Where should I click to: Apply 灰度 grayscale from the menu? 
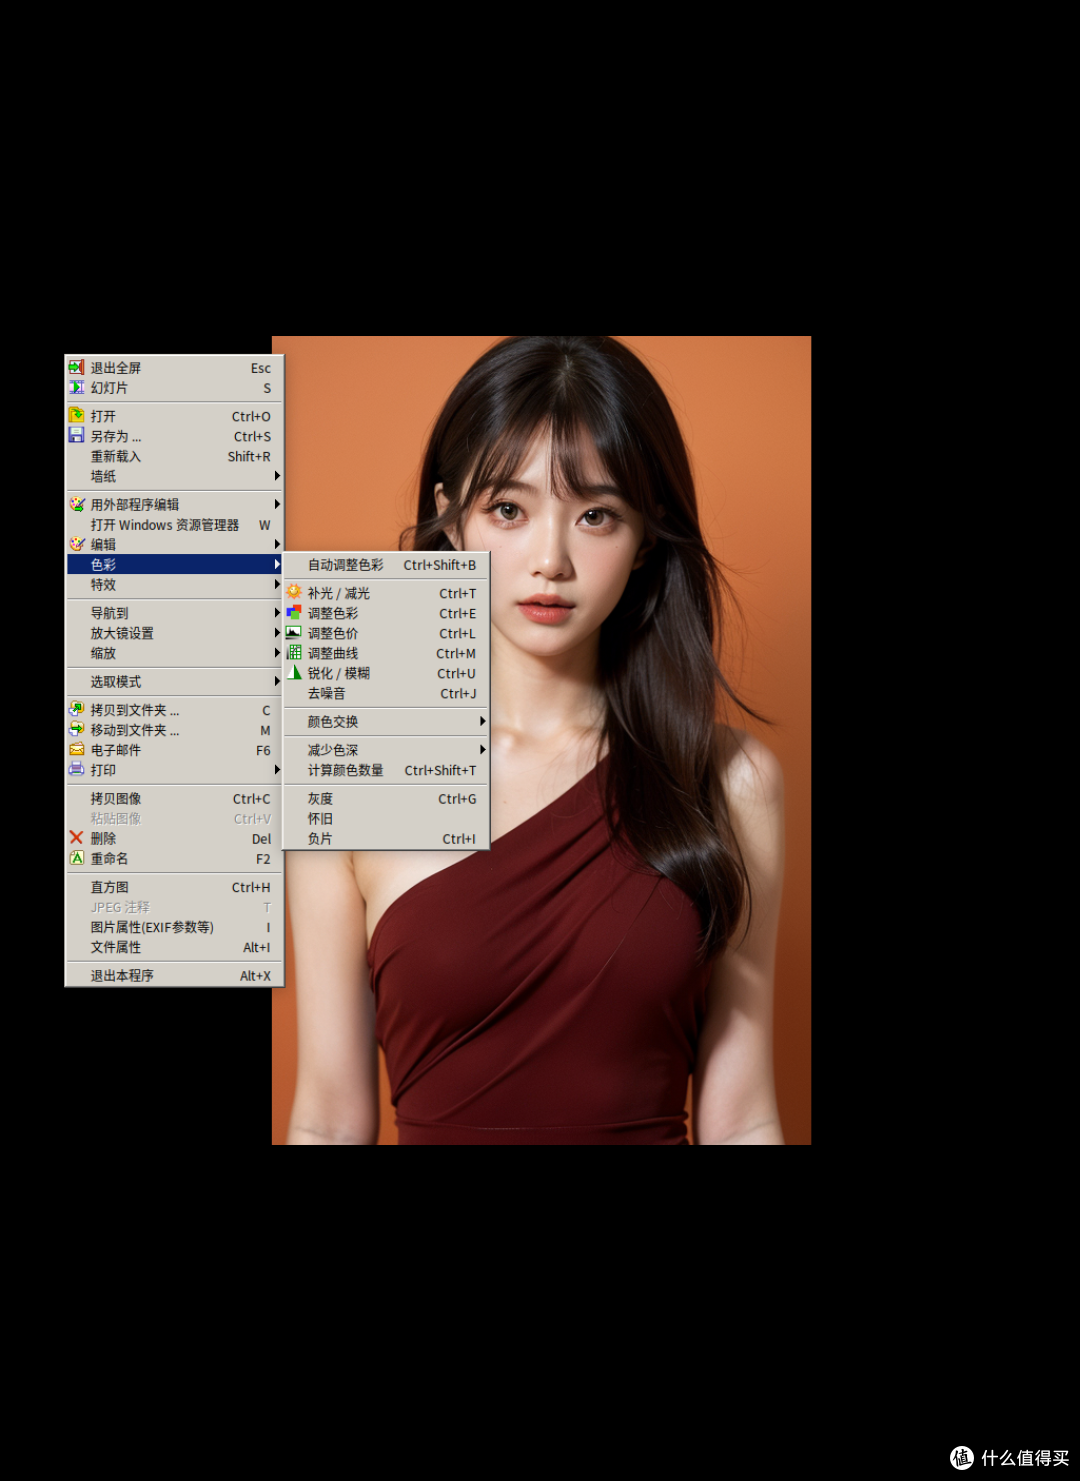tap(386, 799)
